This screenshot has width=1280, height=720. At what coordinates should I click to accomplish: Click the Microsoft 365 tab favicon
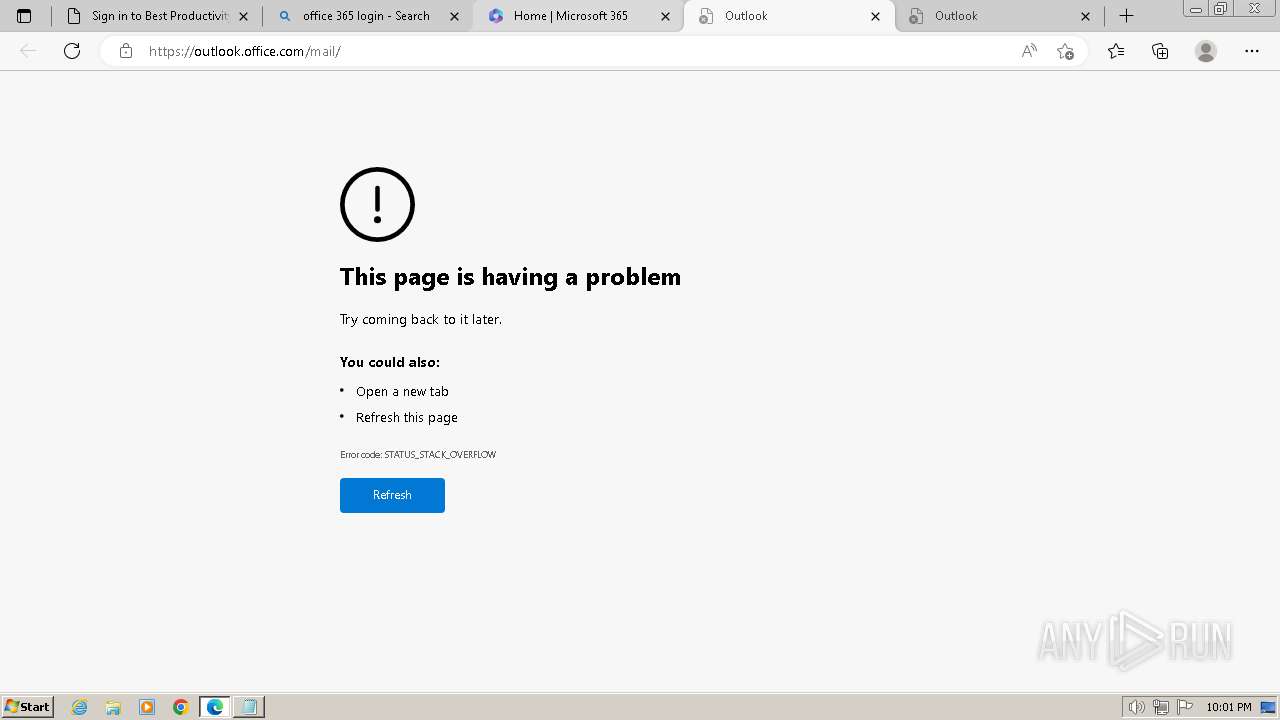[496, 16]
